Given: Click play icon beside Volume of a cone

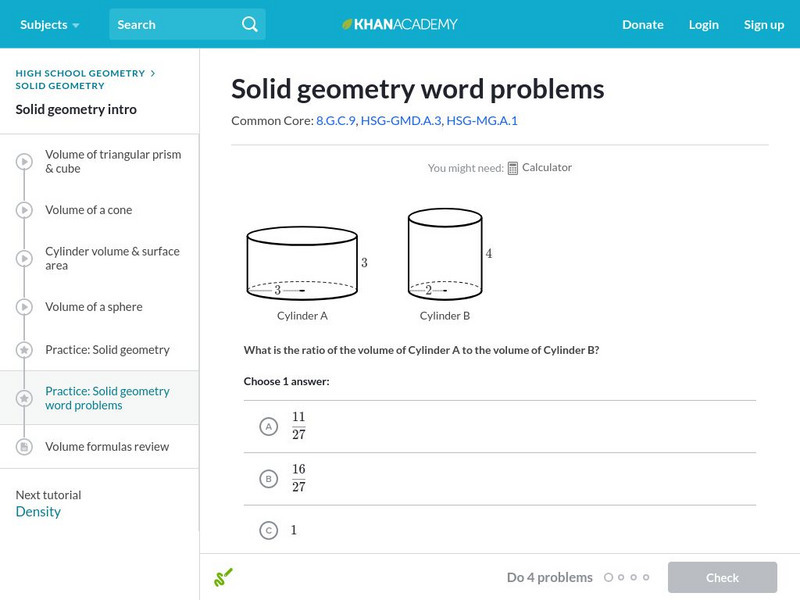Looking at the screenshot, I should 24,210.
